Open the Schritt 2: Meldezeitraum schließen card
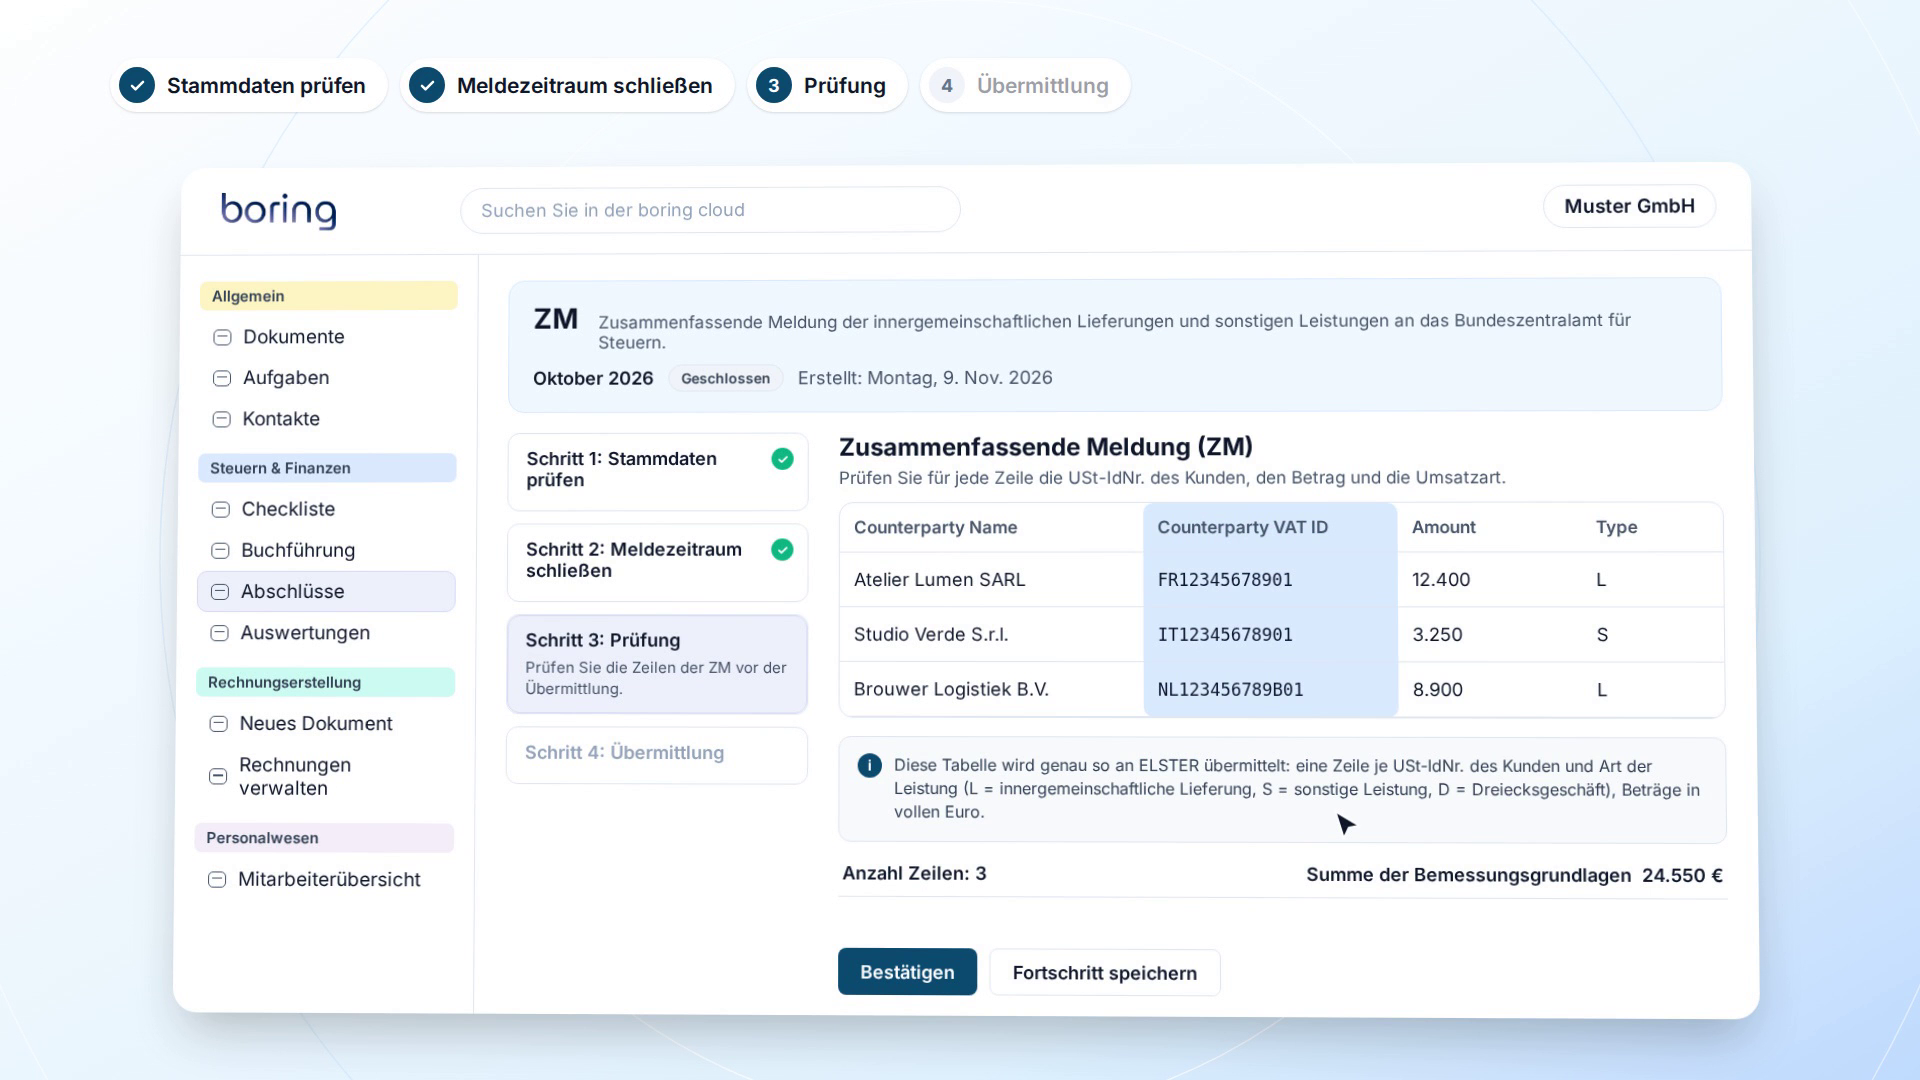 [657, 562]
